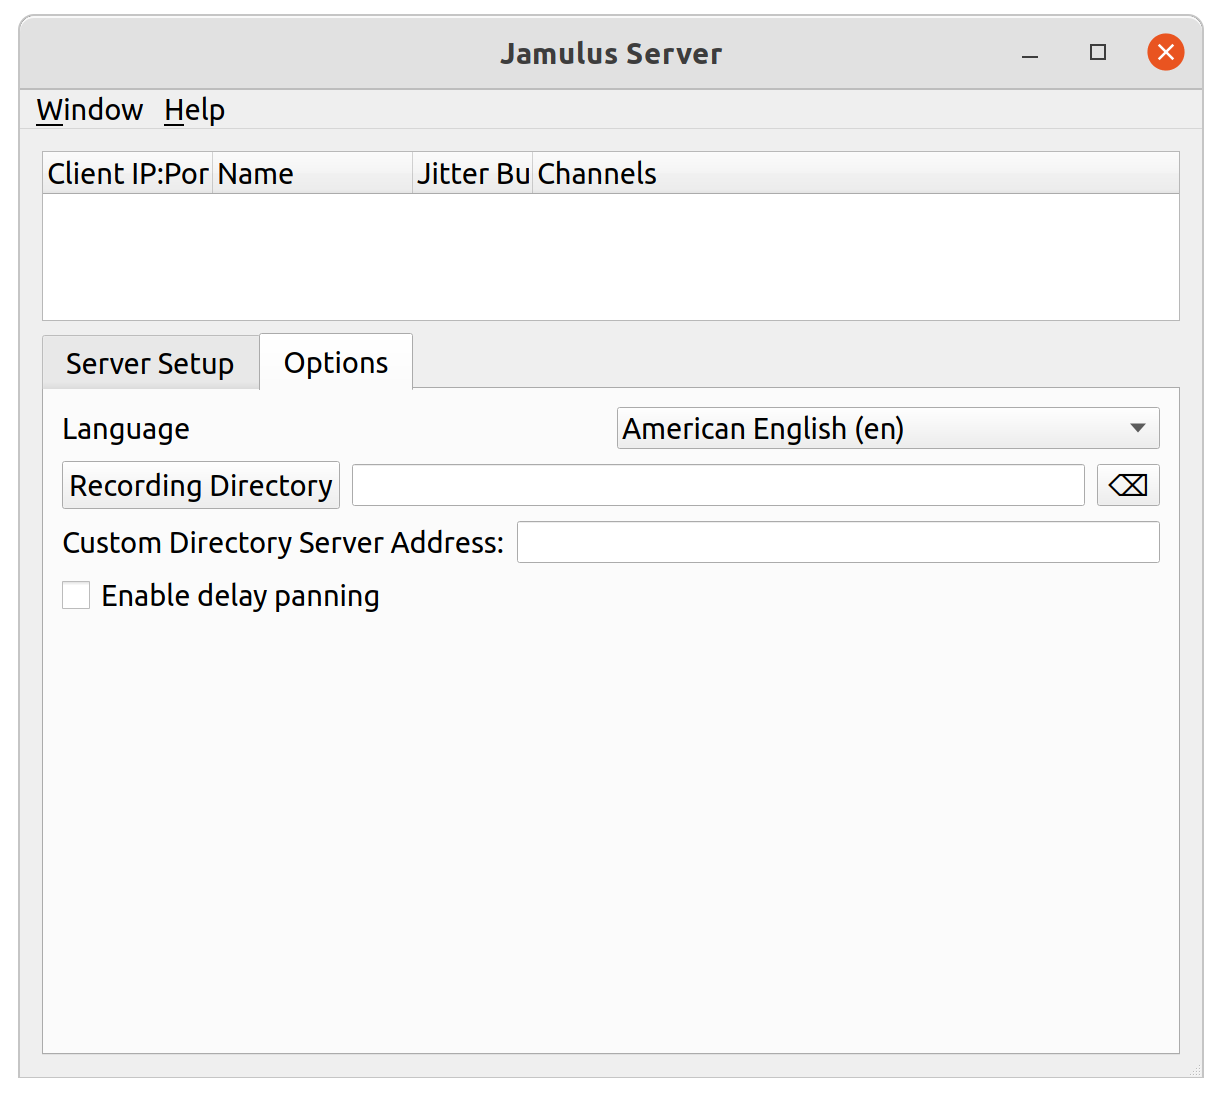The image size is (1222, 1097).
Task: Sort by the Name column header
Action: pos(313,173)
